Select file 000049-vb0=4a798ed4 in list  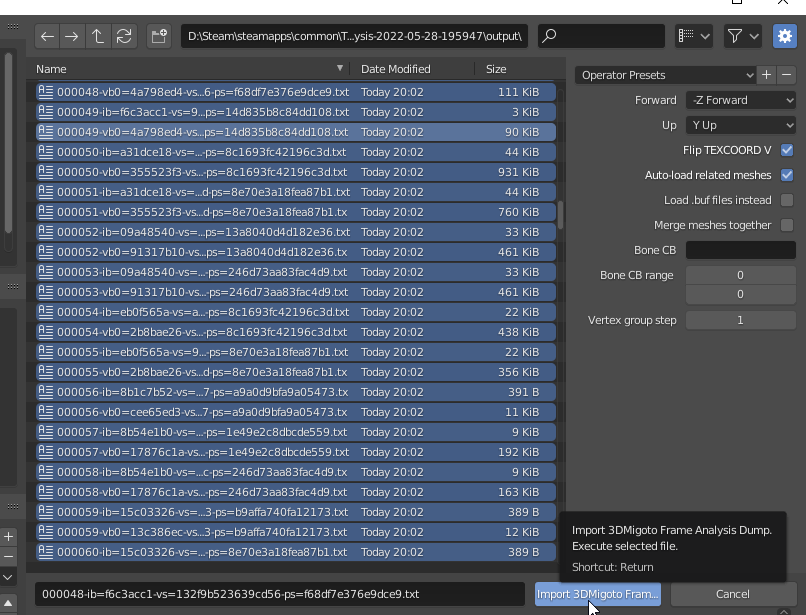point(296,132)
